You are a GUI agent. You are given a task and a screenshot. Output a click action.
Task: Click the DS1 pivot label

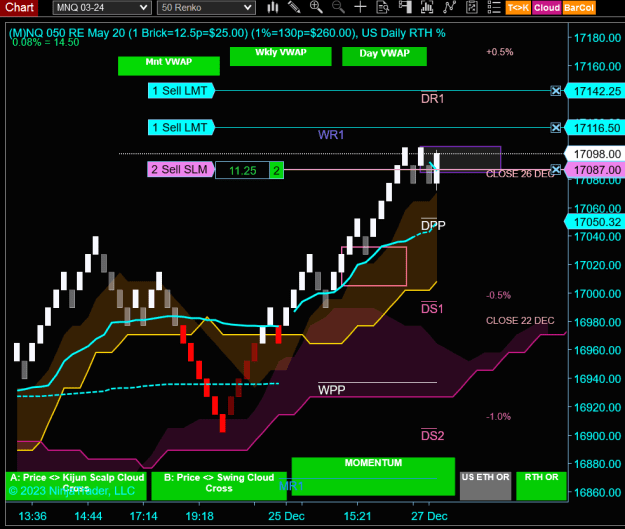432,309
